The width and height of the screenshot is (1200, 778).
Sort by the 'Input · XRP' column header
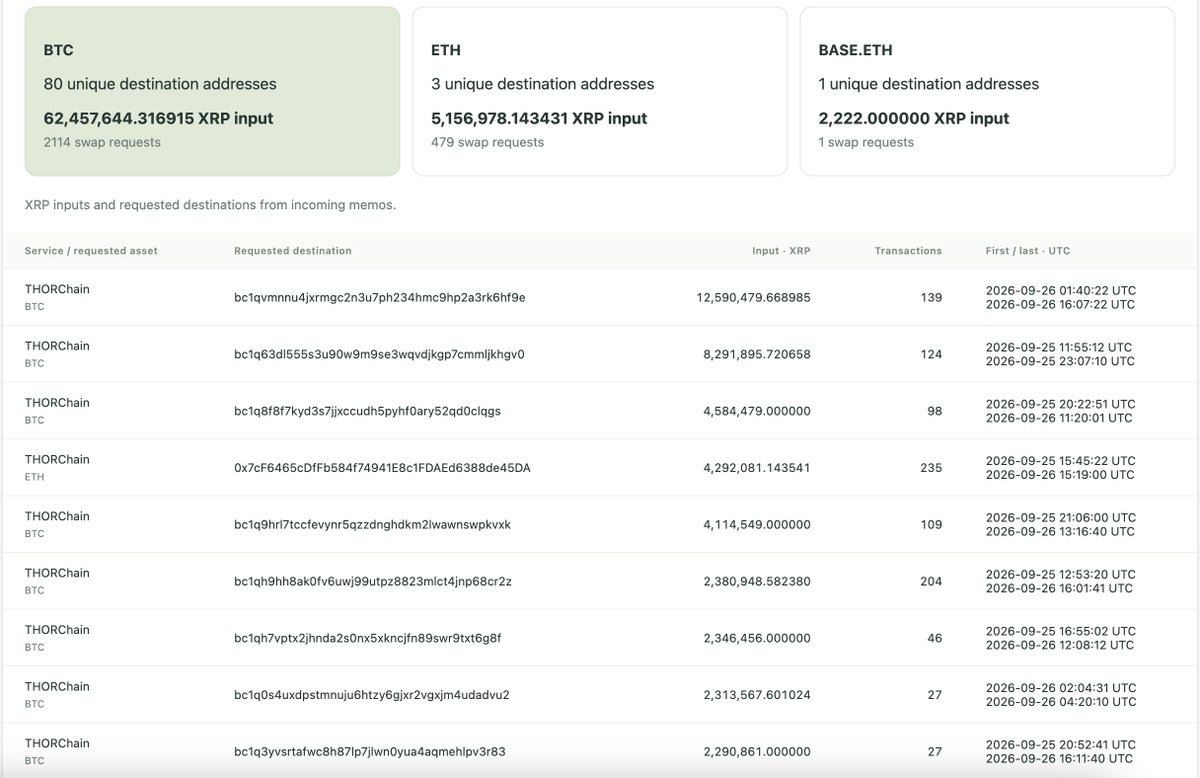pyautogui.click(x=781, y=251)
